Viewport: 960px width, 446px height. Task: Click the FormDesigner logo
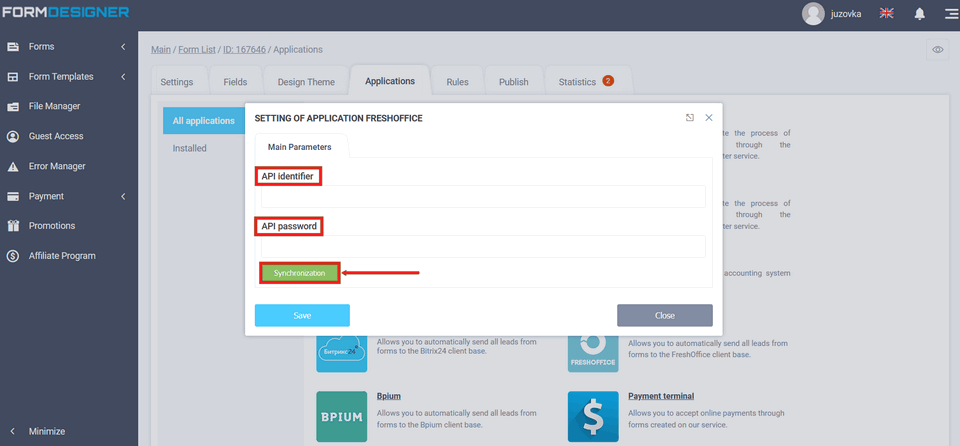coord(65,12)
